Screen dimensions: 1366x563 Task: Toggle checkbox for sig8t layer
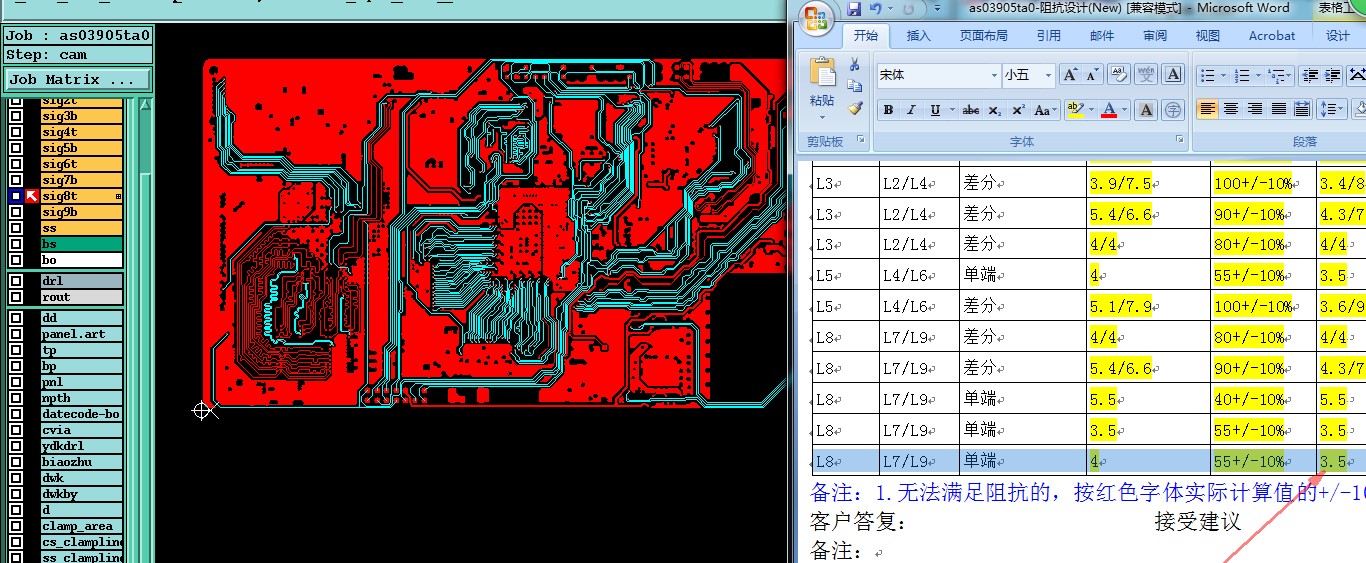16,196
